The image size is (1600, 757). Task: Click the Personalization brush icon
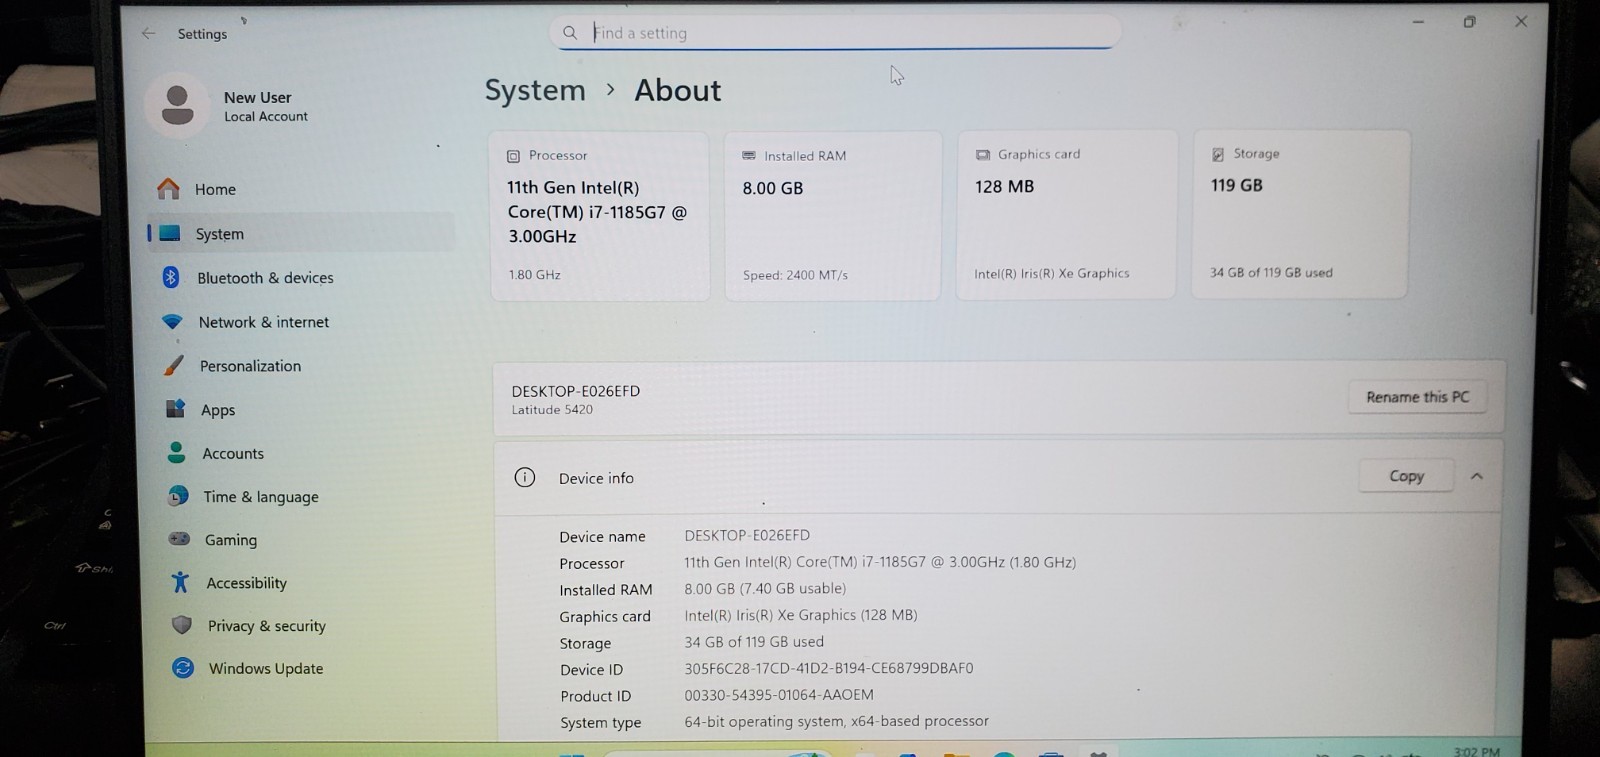point(174,365)
